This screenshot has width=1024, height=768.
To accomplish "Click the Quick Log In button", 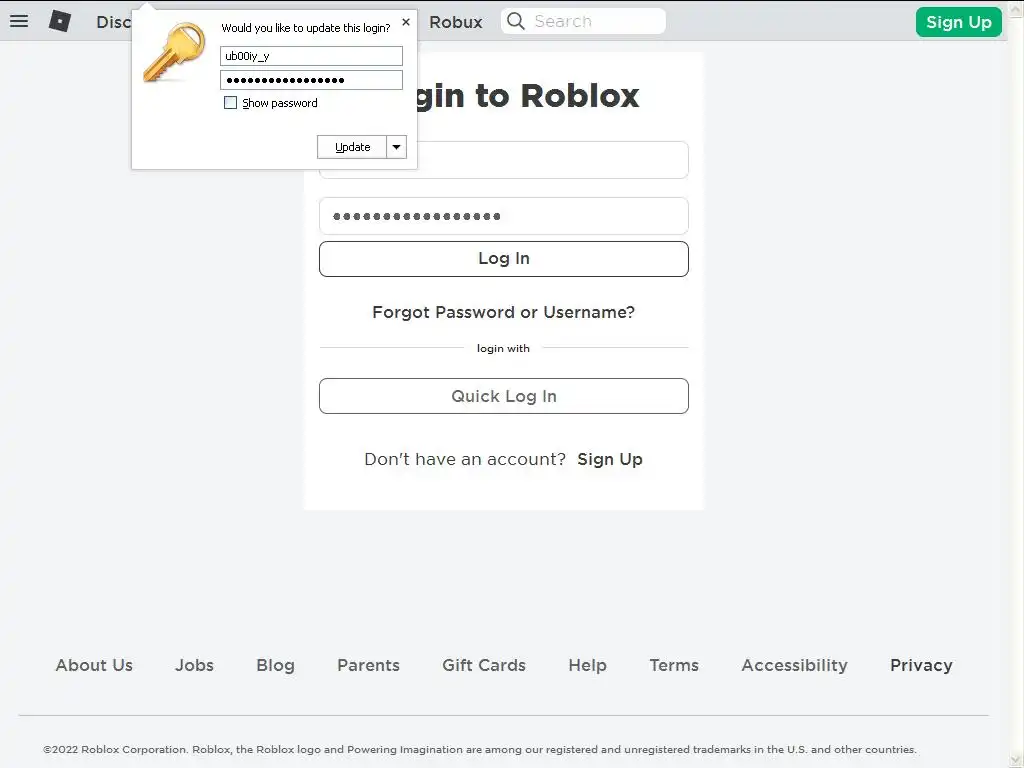I will coord(504,396).
